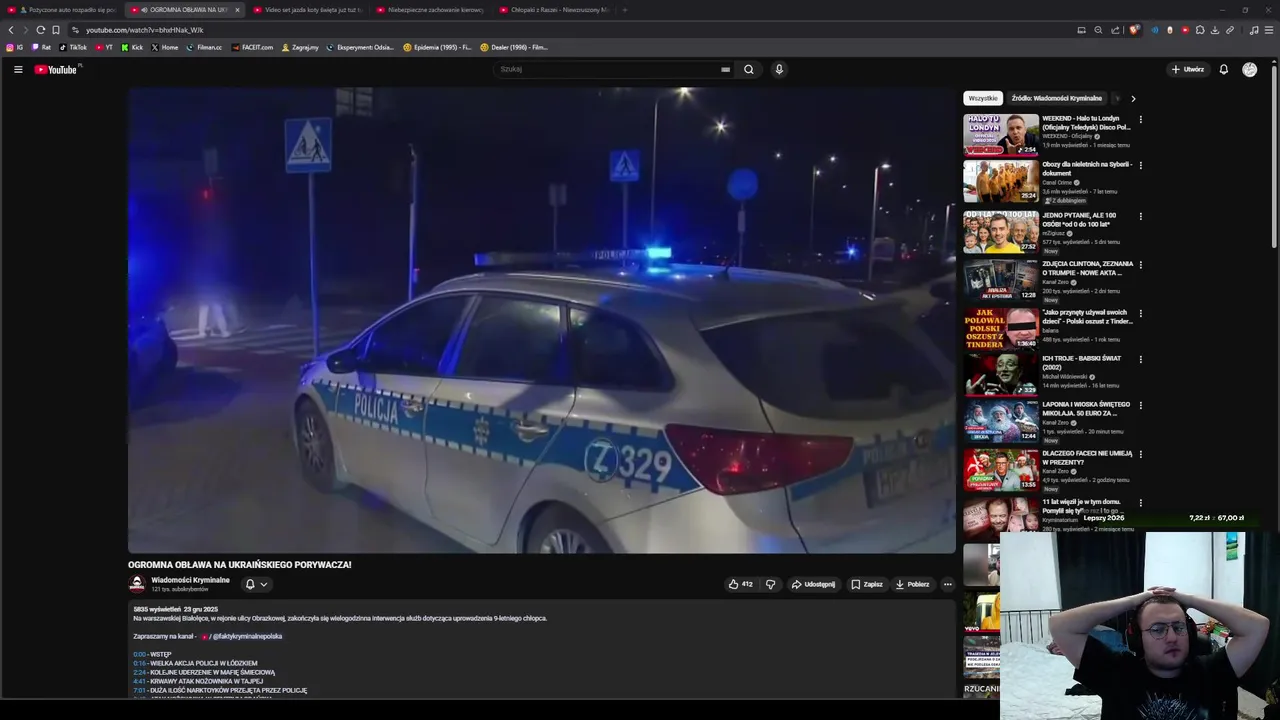
Task: Dislike the video
Action: [770, 584]
